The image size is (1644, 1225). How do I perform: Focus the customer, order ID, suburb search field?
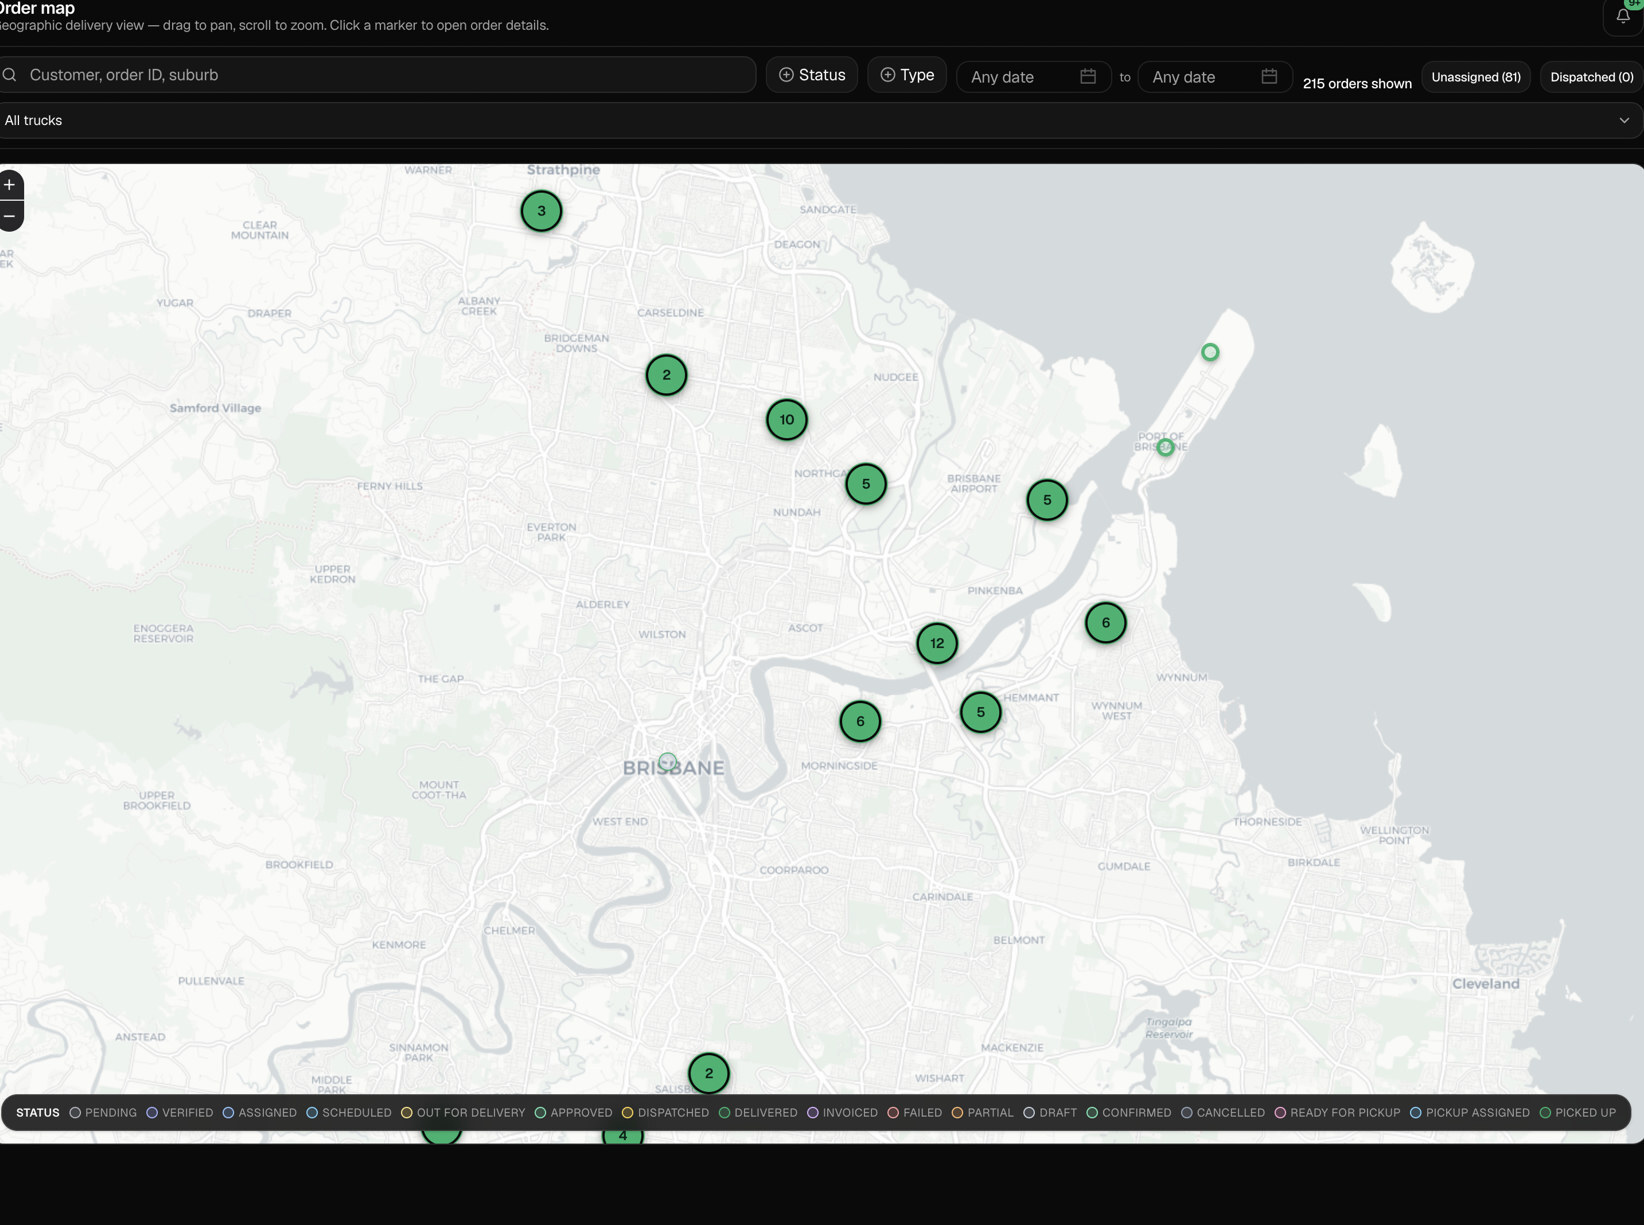tap(377, 75)
